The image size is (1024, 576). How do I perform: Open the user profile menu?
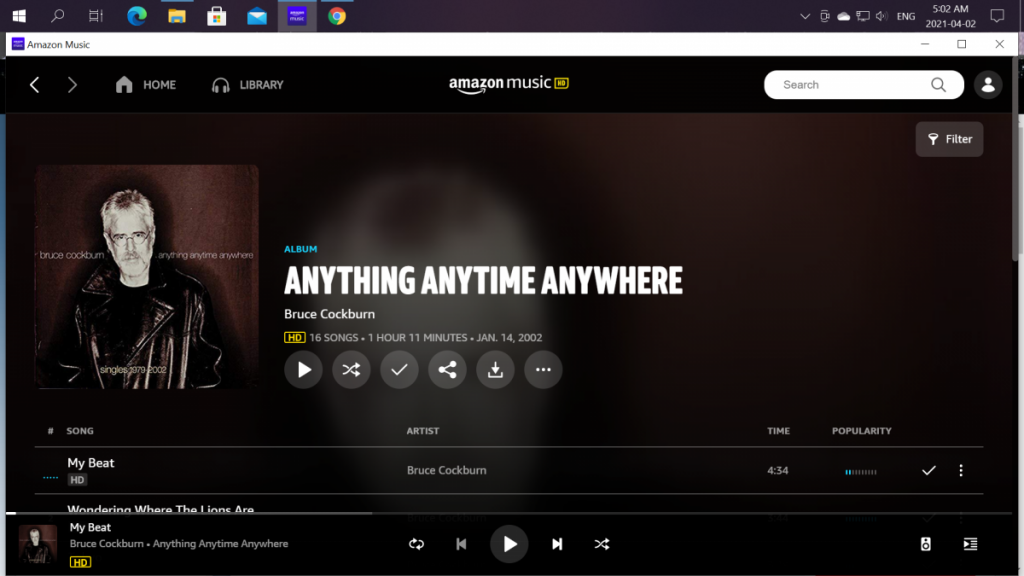(988, 85)
